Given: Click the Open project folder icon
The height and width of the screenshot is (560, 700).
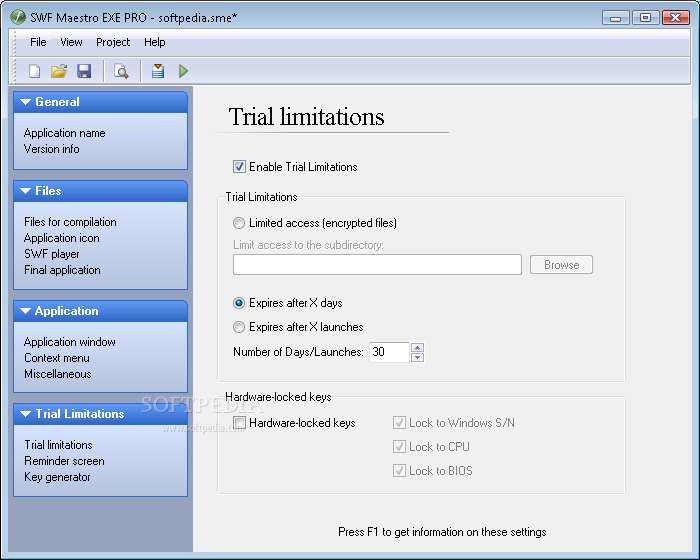Looking at the screenshot, I should [59, 71].
